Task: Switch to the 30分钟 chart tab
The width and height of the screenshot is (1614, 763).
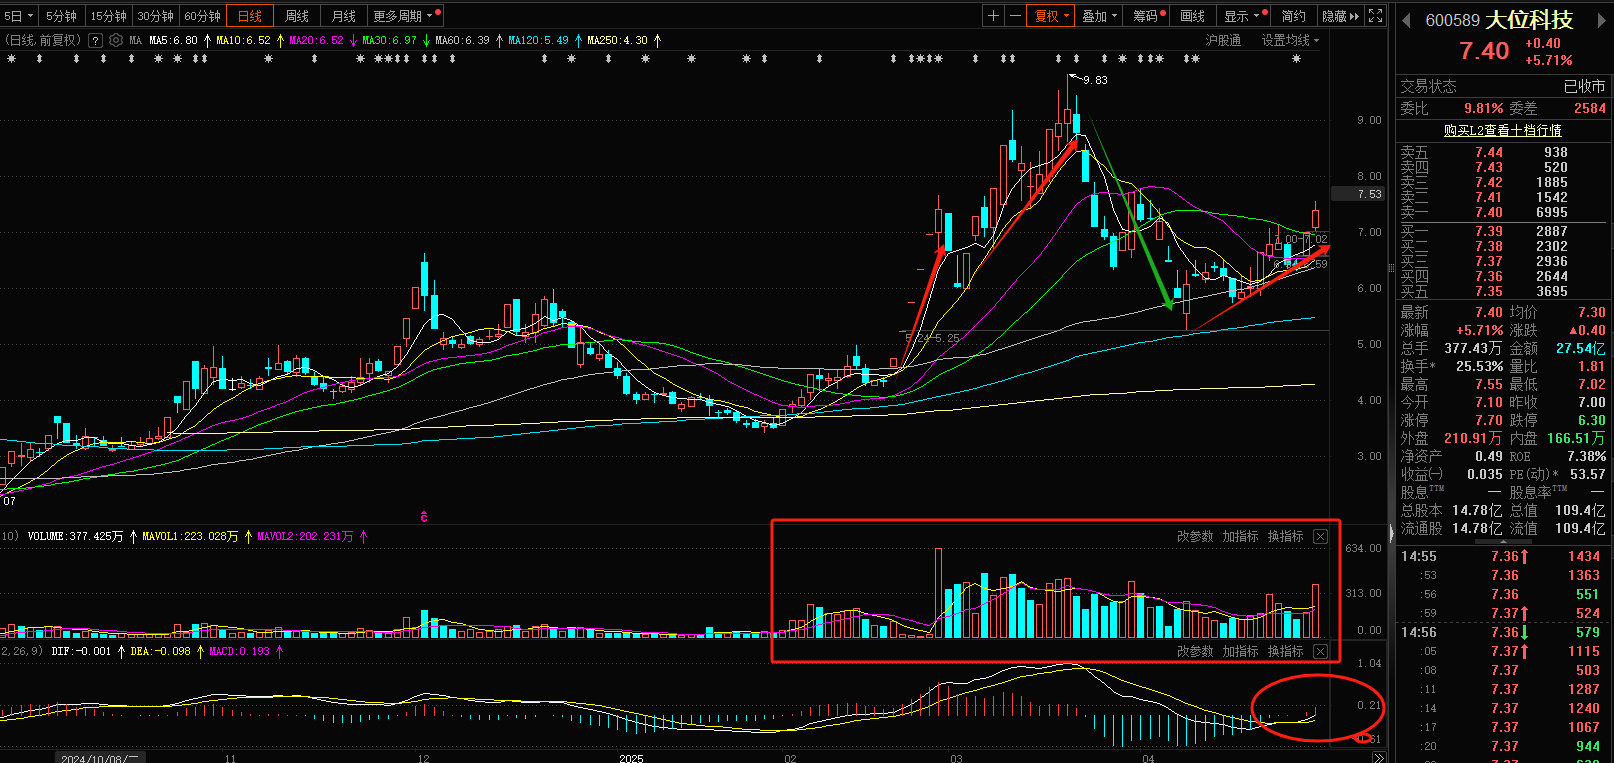Action: [x=155, y=16]
